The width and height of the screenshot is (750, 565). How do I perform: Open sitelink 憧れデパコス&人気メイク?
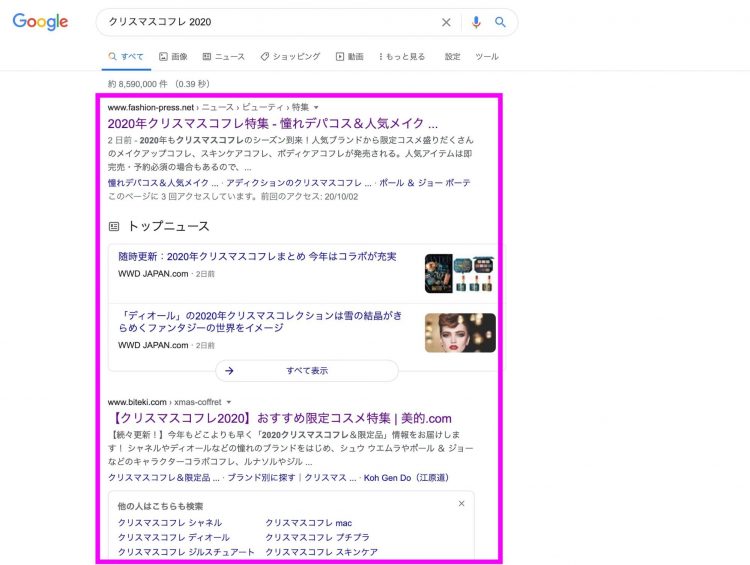(163, 183)
